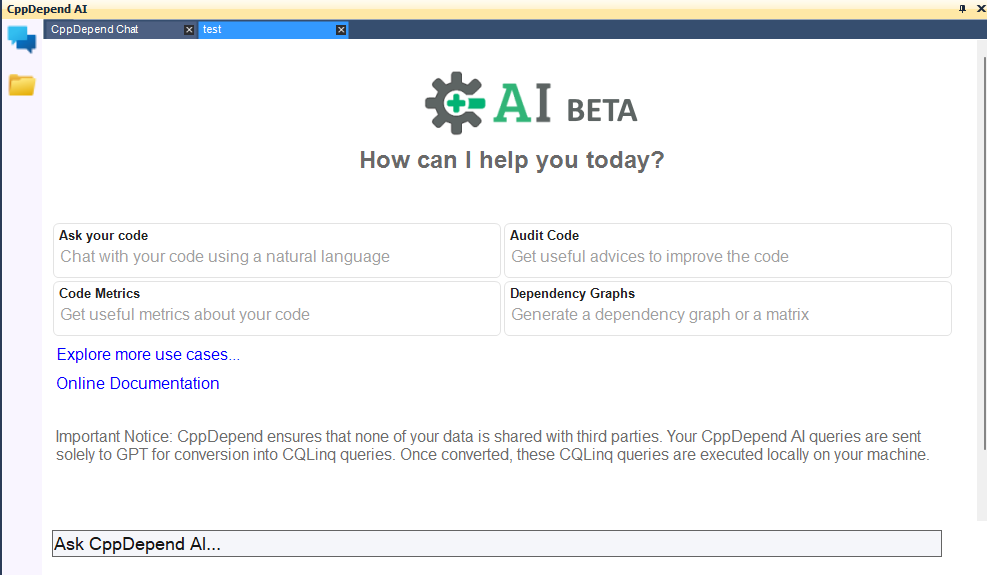Close the test tab

[341, 30]
